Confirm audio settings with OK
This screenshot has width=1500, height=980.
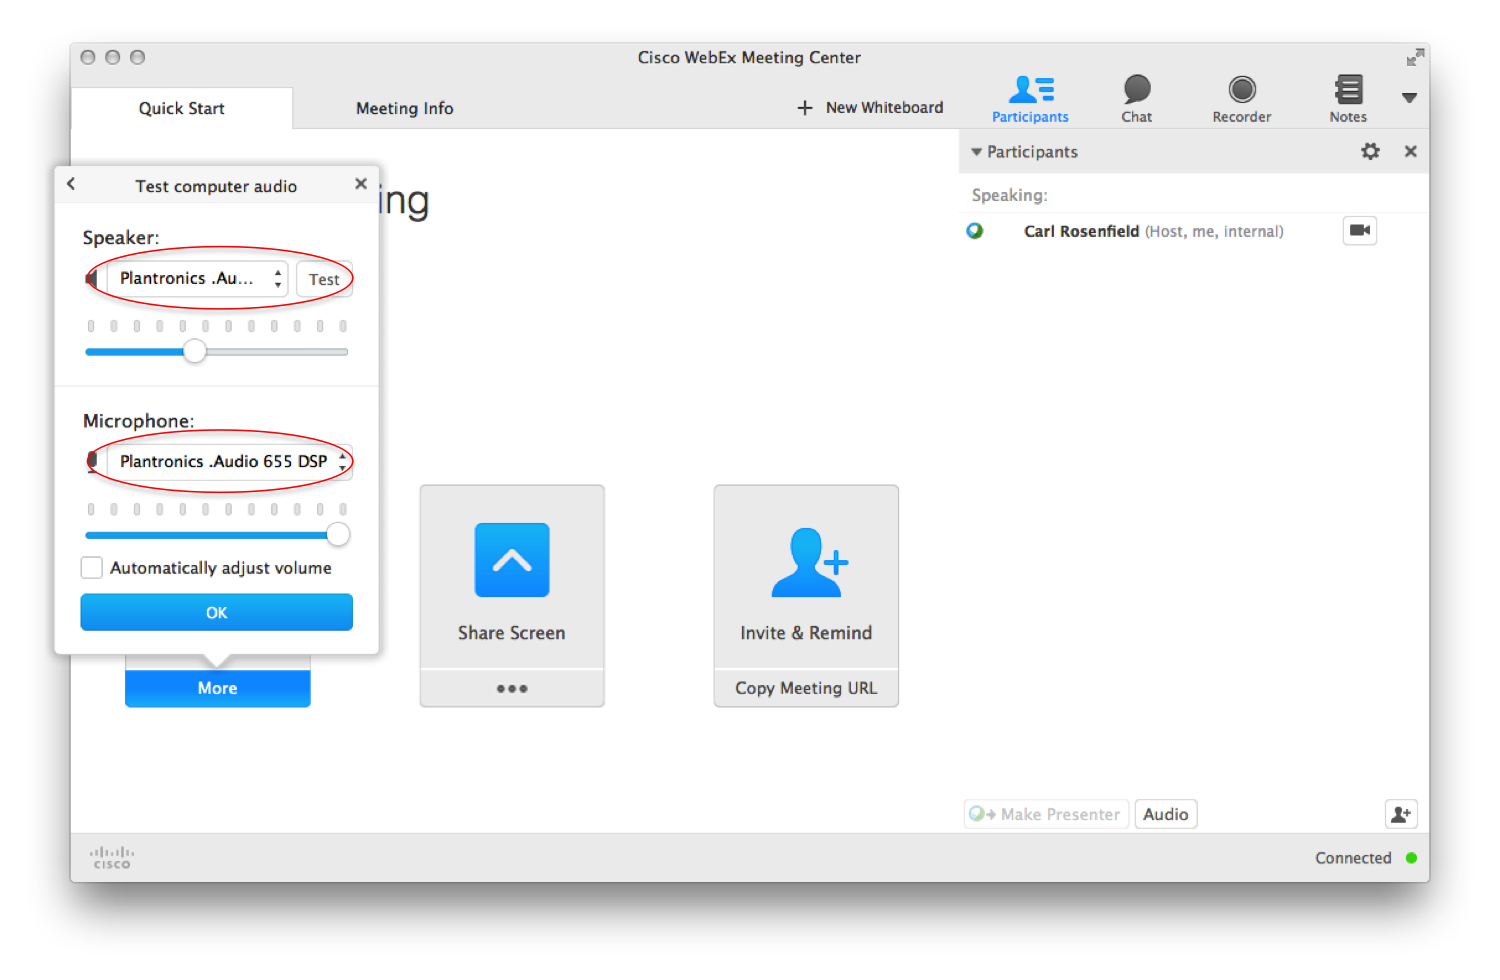[x=216, y=612]
